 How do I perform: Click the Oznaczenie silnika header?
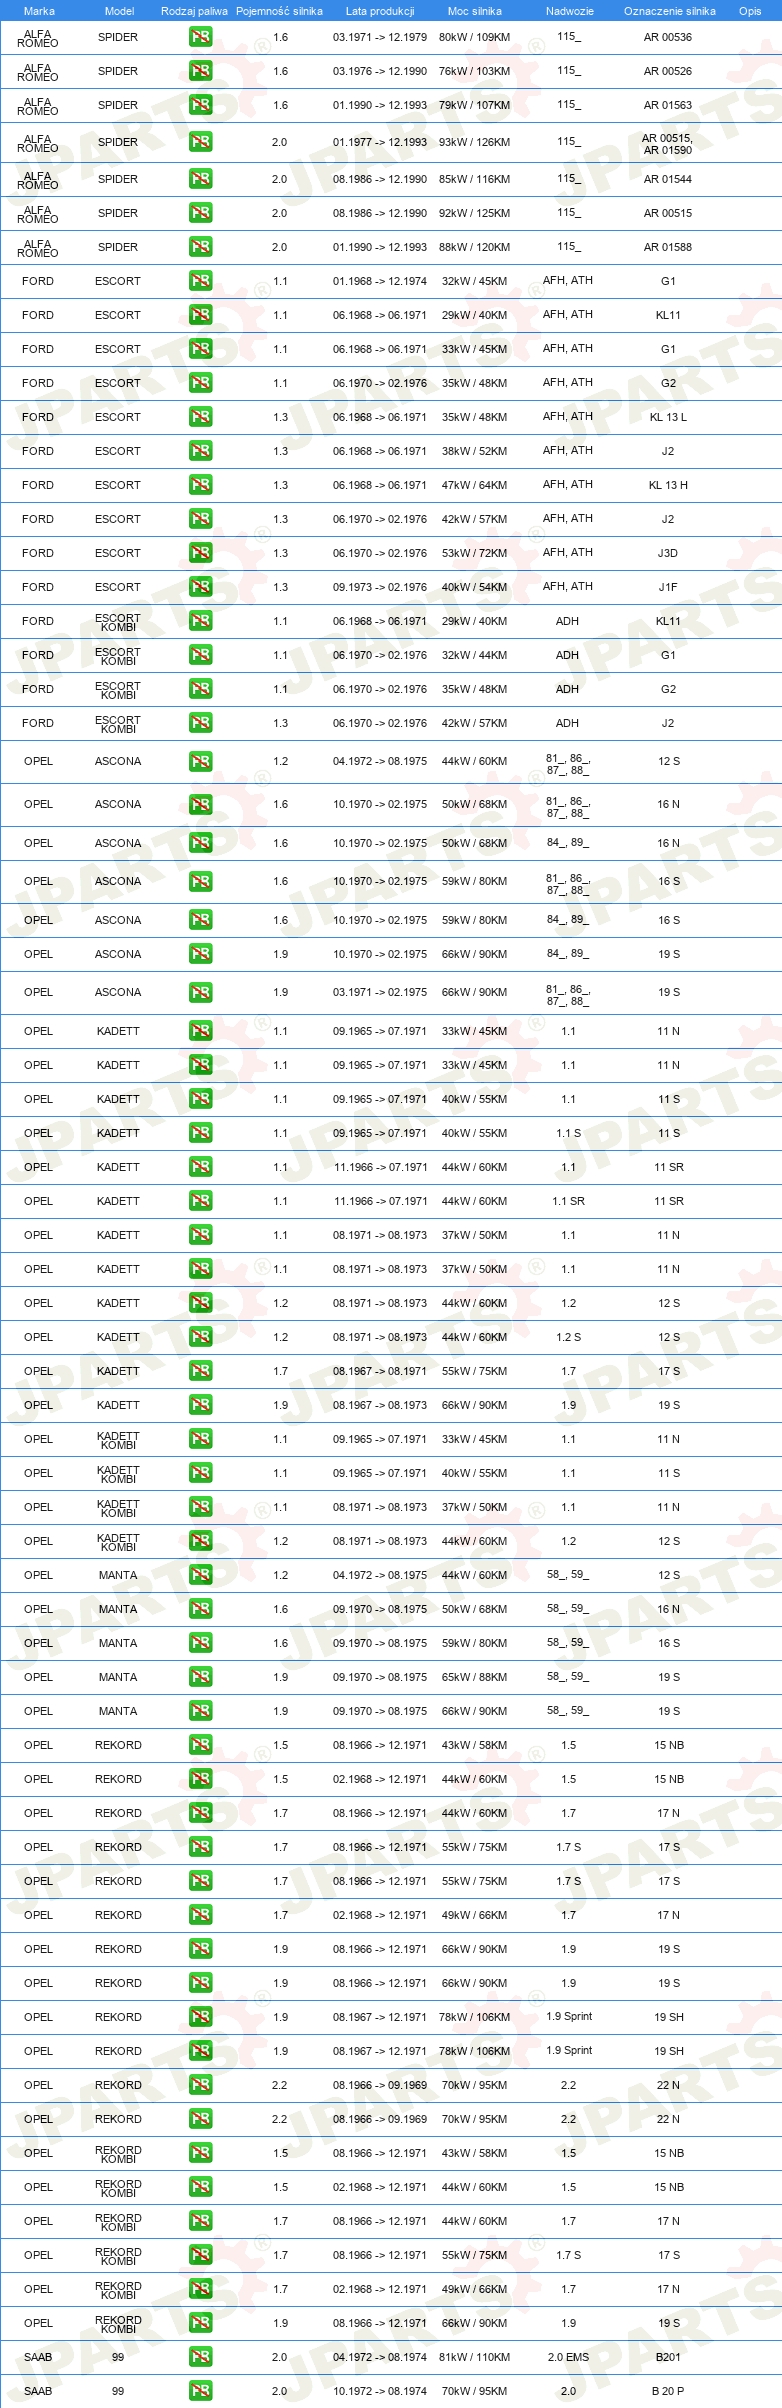tap(670, 11)
